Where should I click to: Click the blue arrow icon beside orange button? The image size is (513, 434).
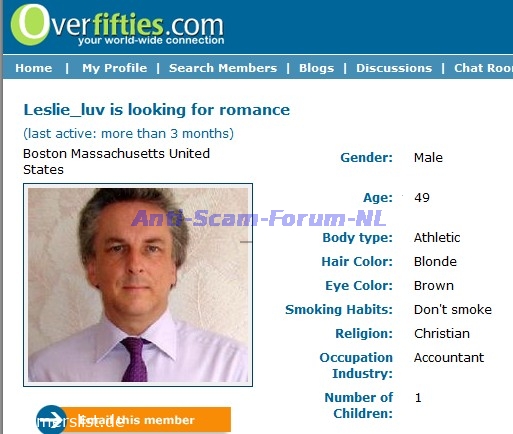click(51, 419)
